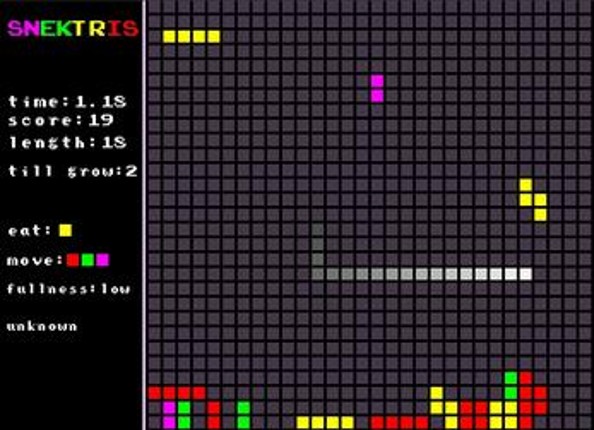The image size is (594, 430).
Task: Click the "time:1.18" readout
Action: click(67, 101)
